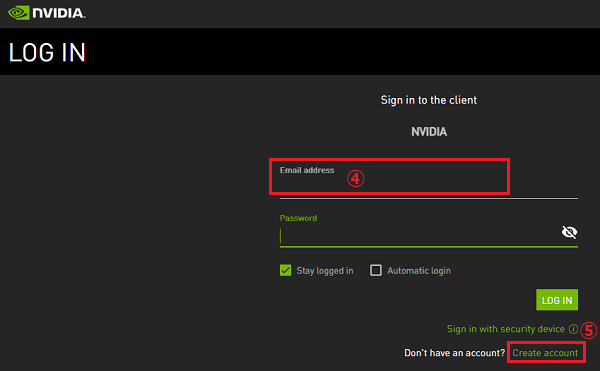
Task: Click the Stay logged in label
Action: tap(325, 271)
